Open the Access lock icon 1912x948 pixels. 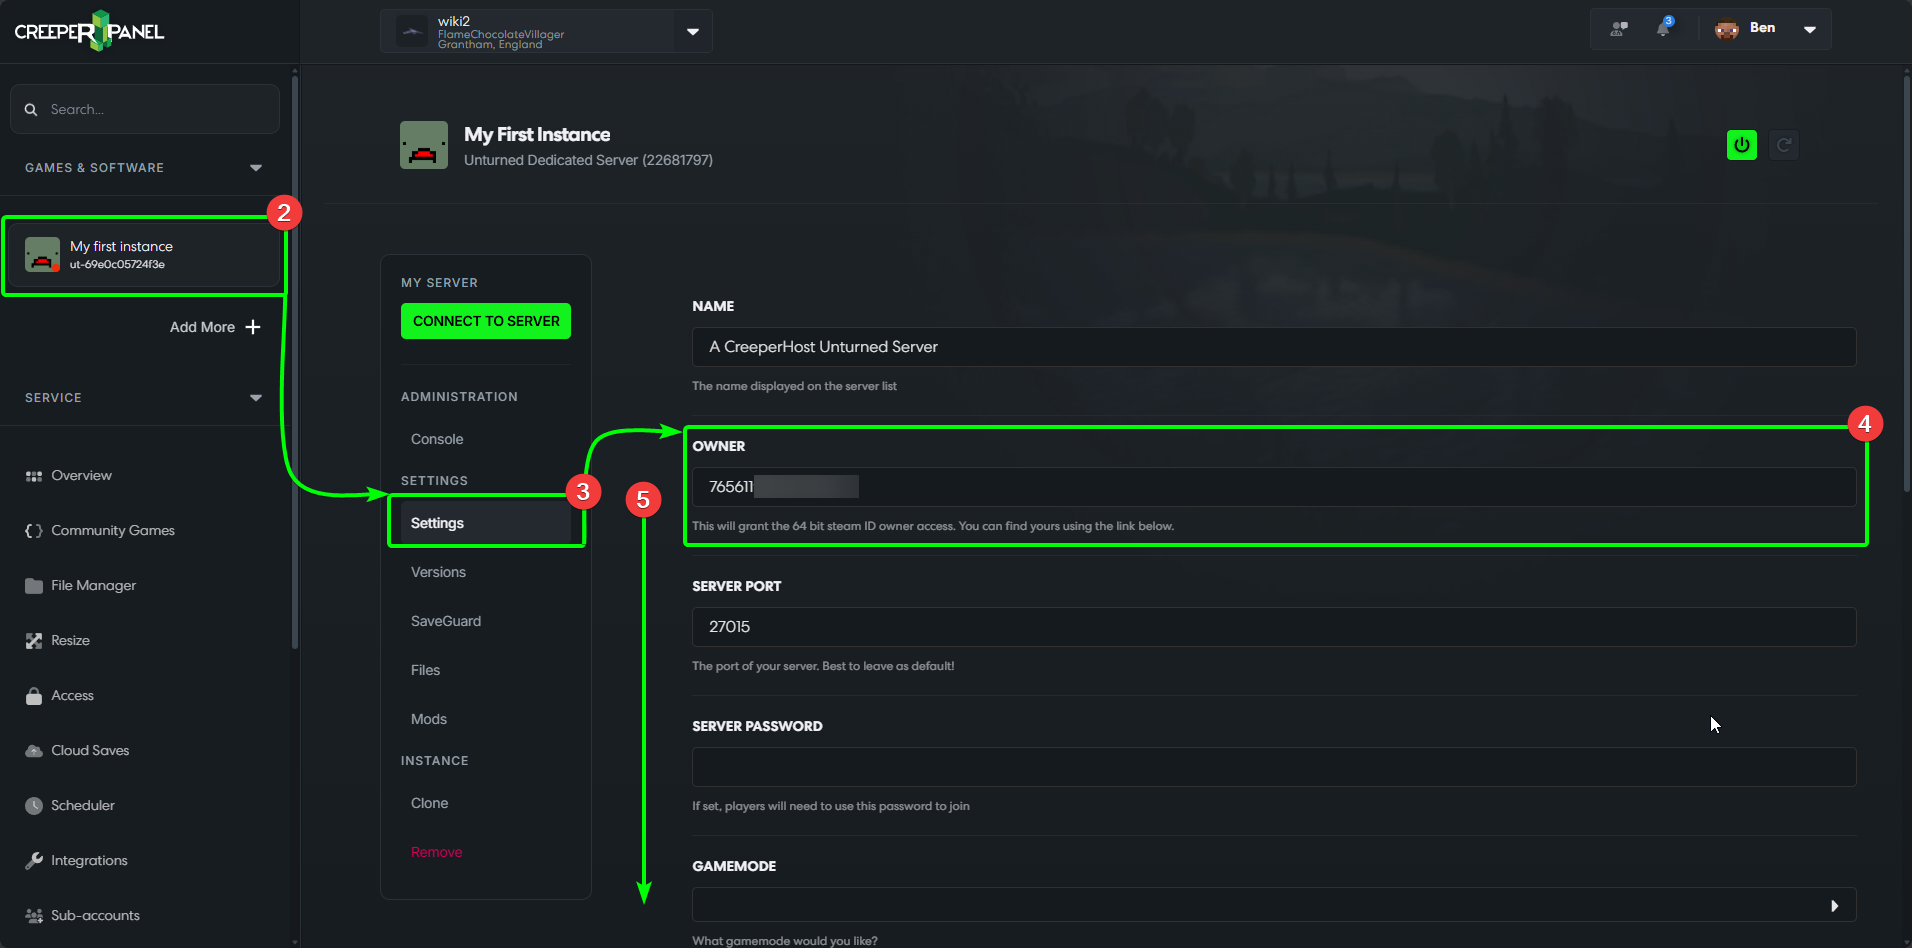tap(34, 695)
